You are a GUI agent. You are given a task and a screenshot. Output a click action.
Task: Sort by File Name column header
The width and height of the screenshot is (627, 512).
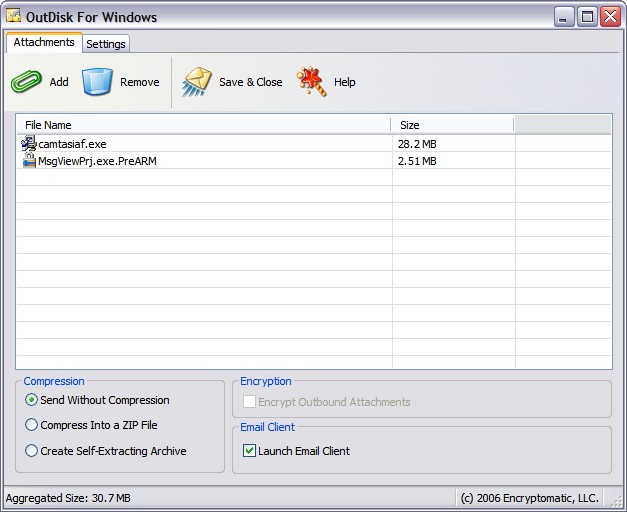(x=204, y=125)
